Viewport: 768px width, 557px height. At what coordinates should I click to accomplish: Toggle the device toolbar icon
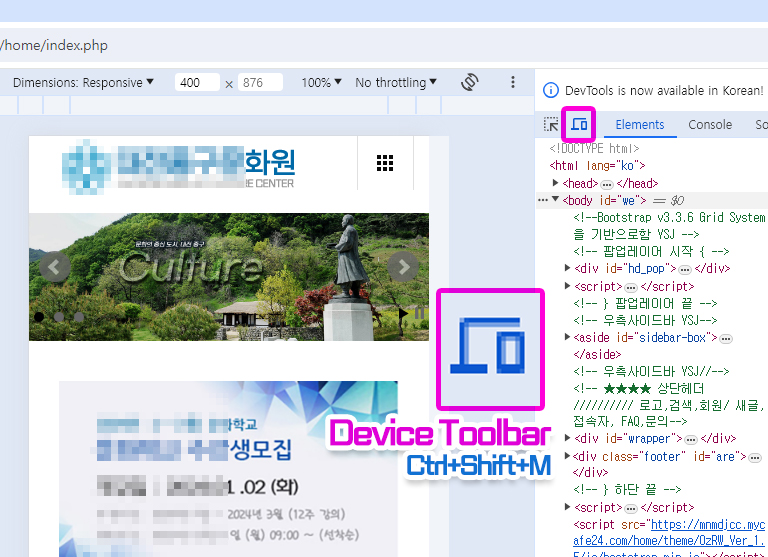tap(579, 125)
